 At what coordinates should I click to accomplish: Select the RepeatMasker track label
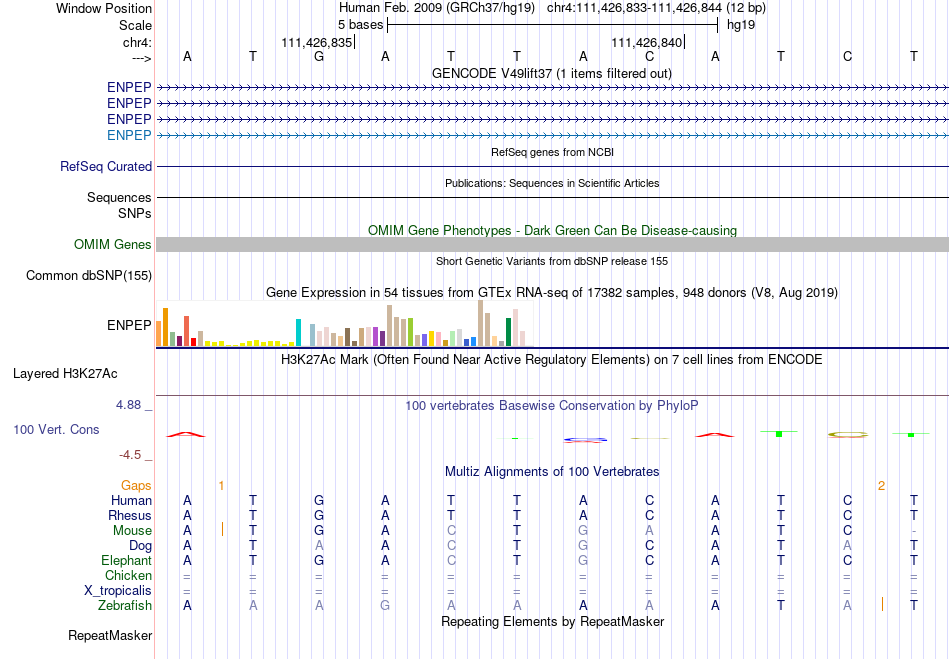tap(110, 635)
